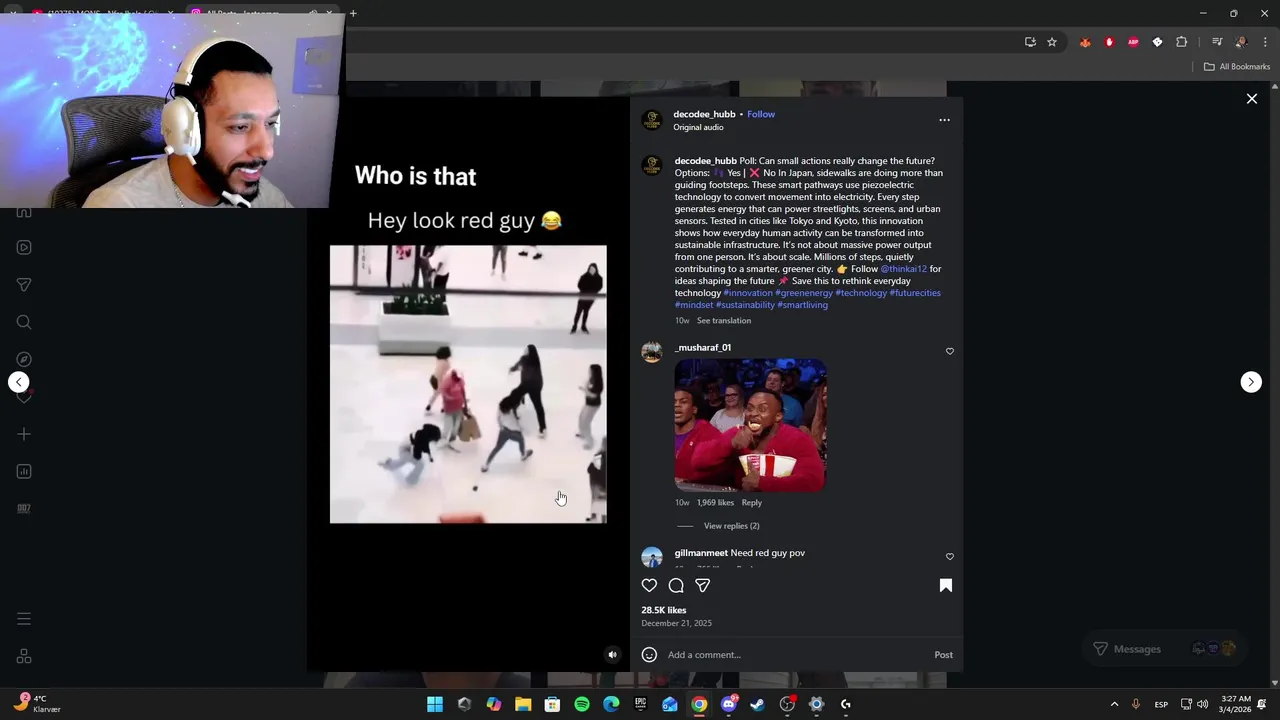Toggle the save bookmark for this post

pos(946,586)
